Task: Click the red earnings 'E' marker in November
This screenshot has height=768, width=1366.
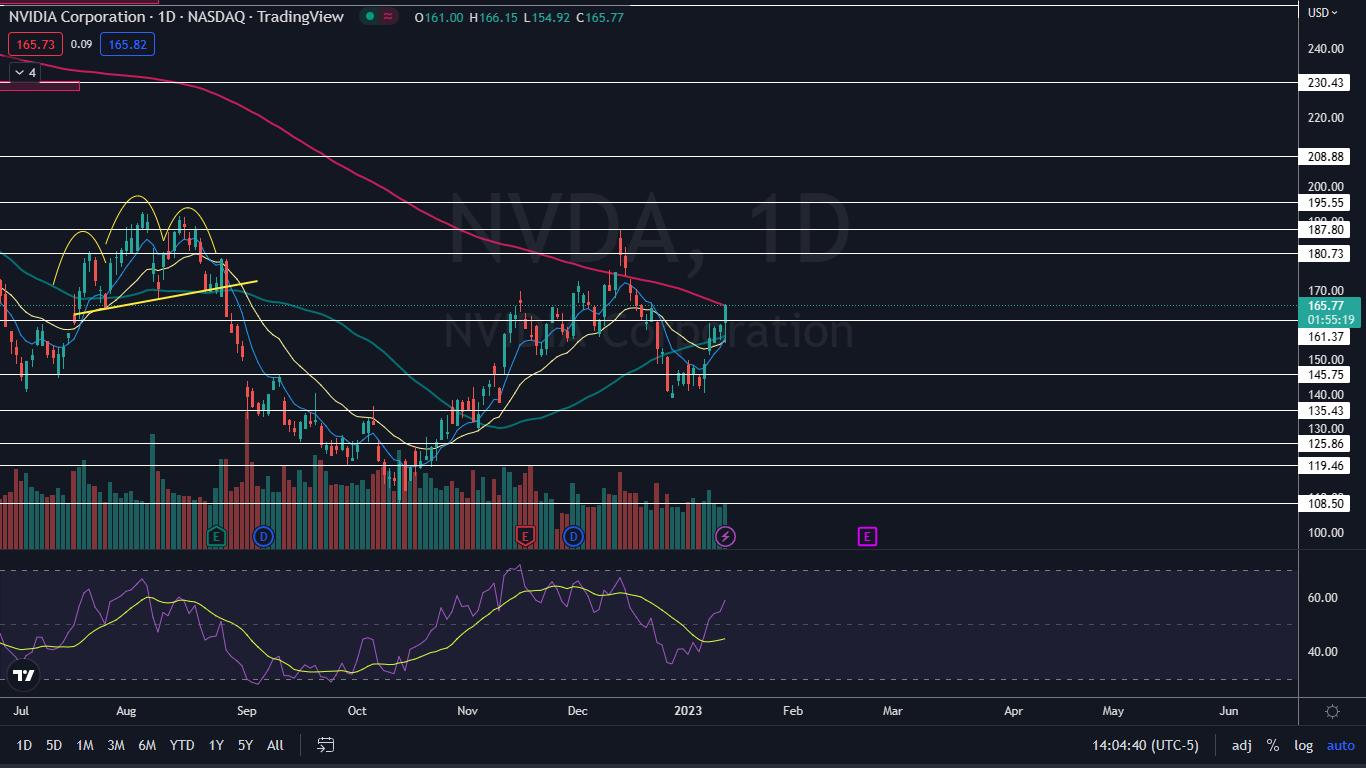Action: click(x=525, y=537)
